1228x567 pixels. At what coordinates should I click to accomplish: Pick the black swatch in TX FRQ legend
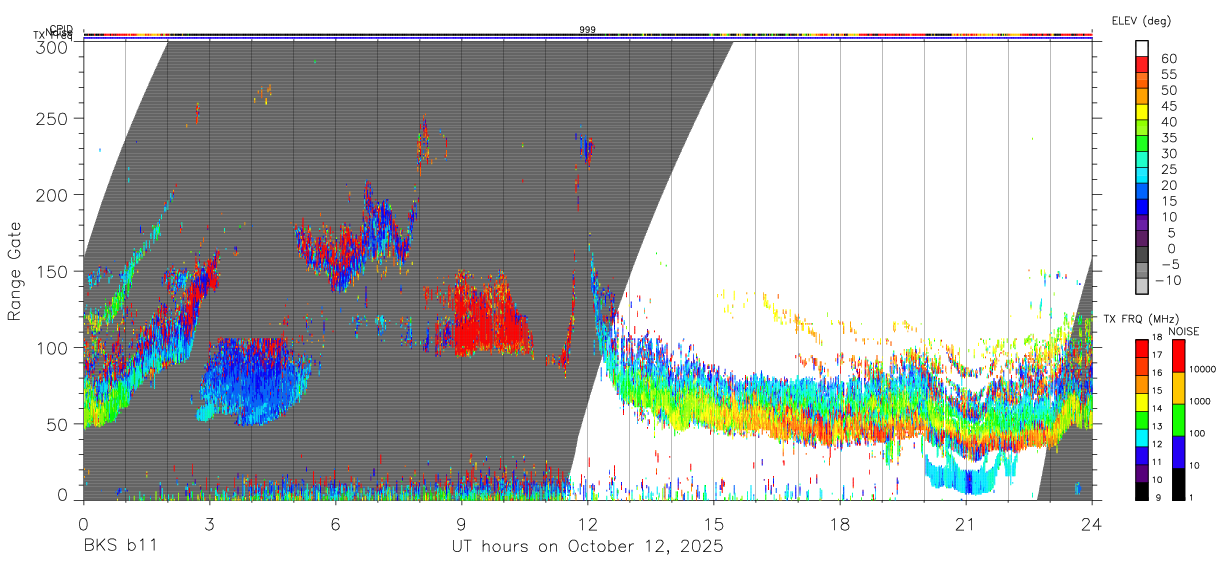pyautogui.click(x=1140, y=490)
